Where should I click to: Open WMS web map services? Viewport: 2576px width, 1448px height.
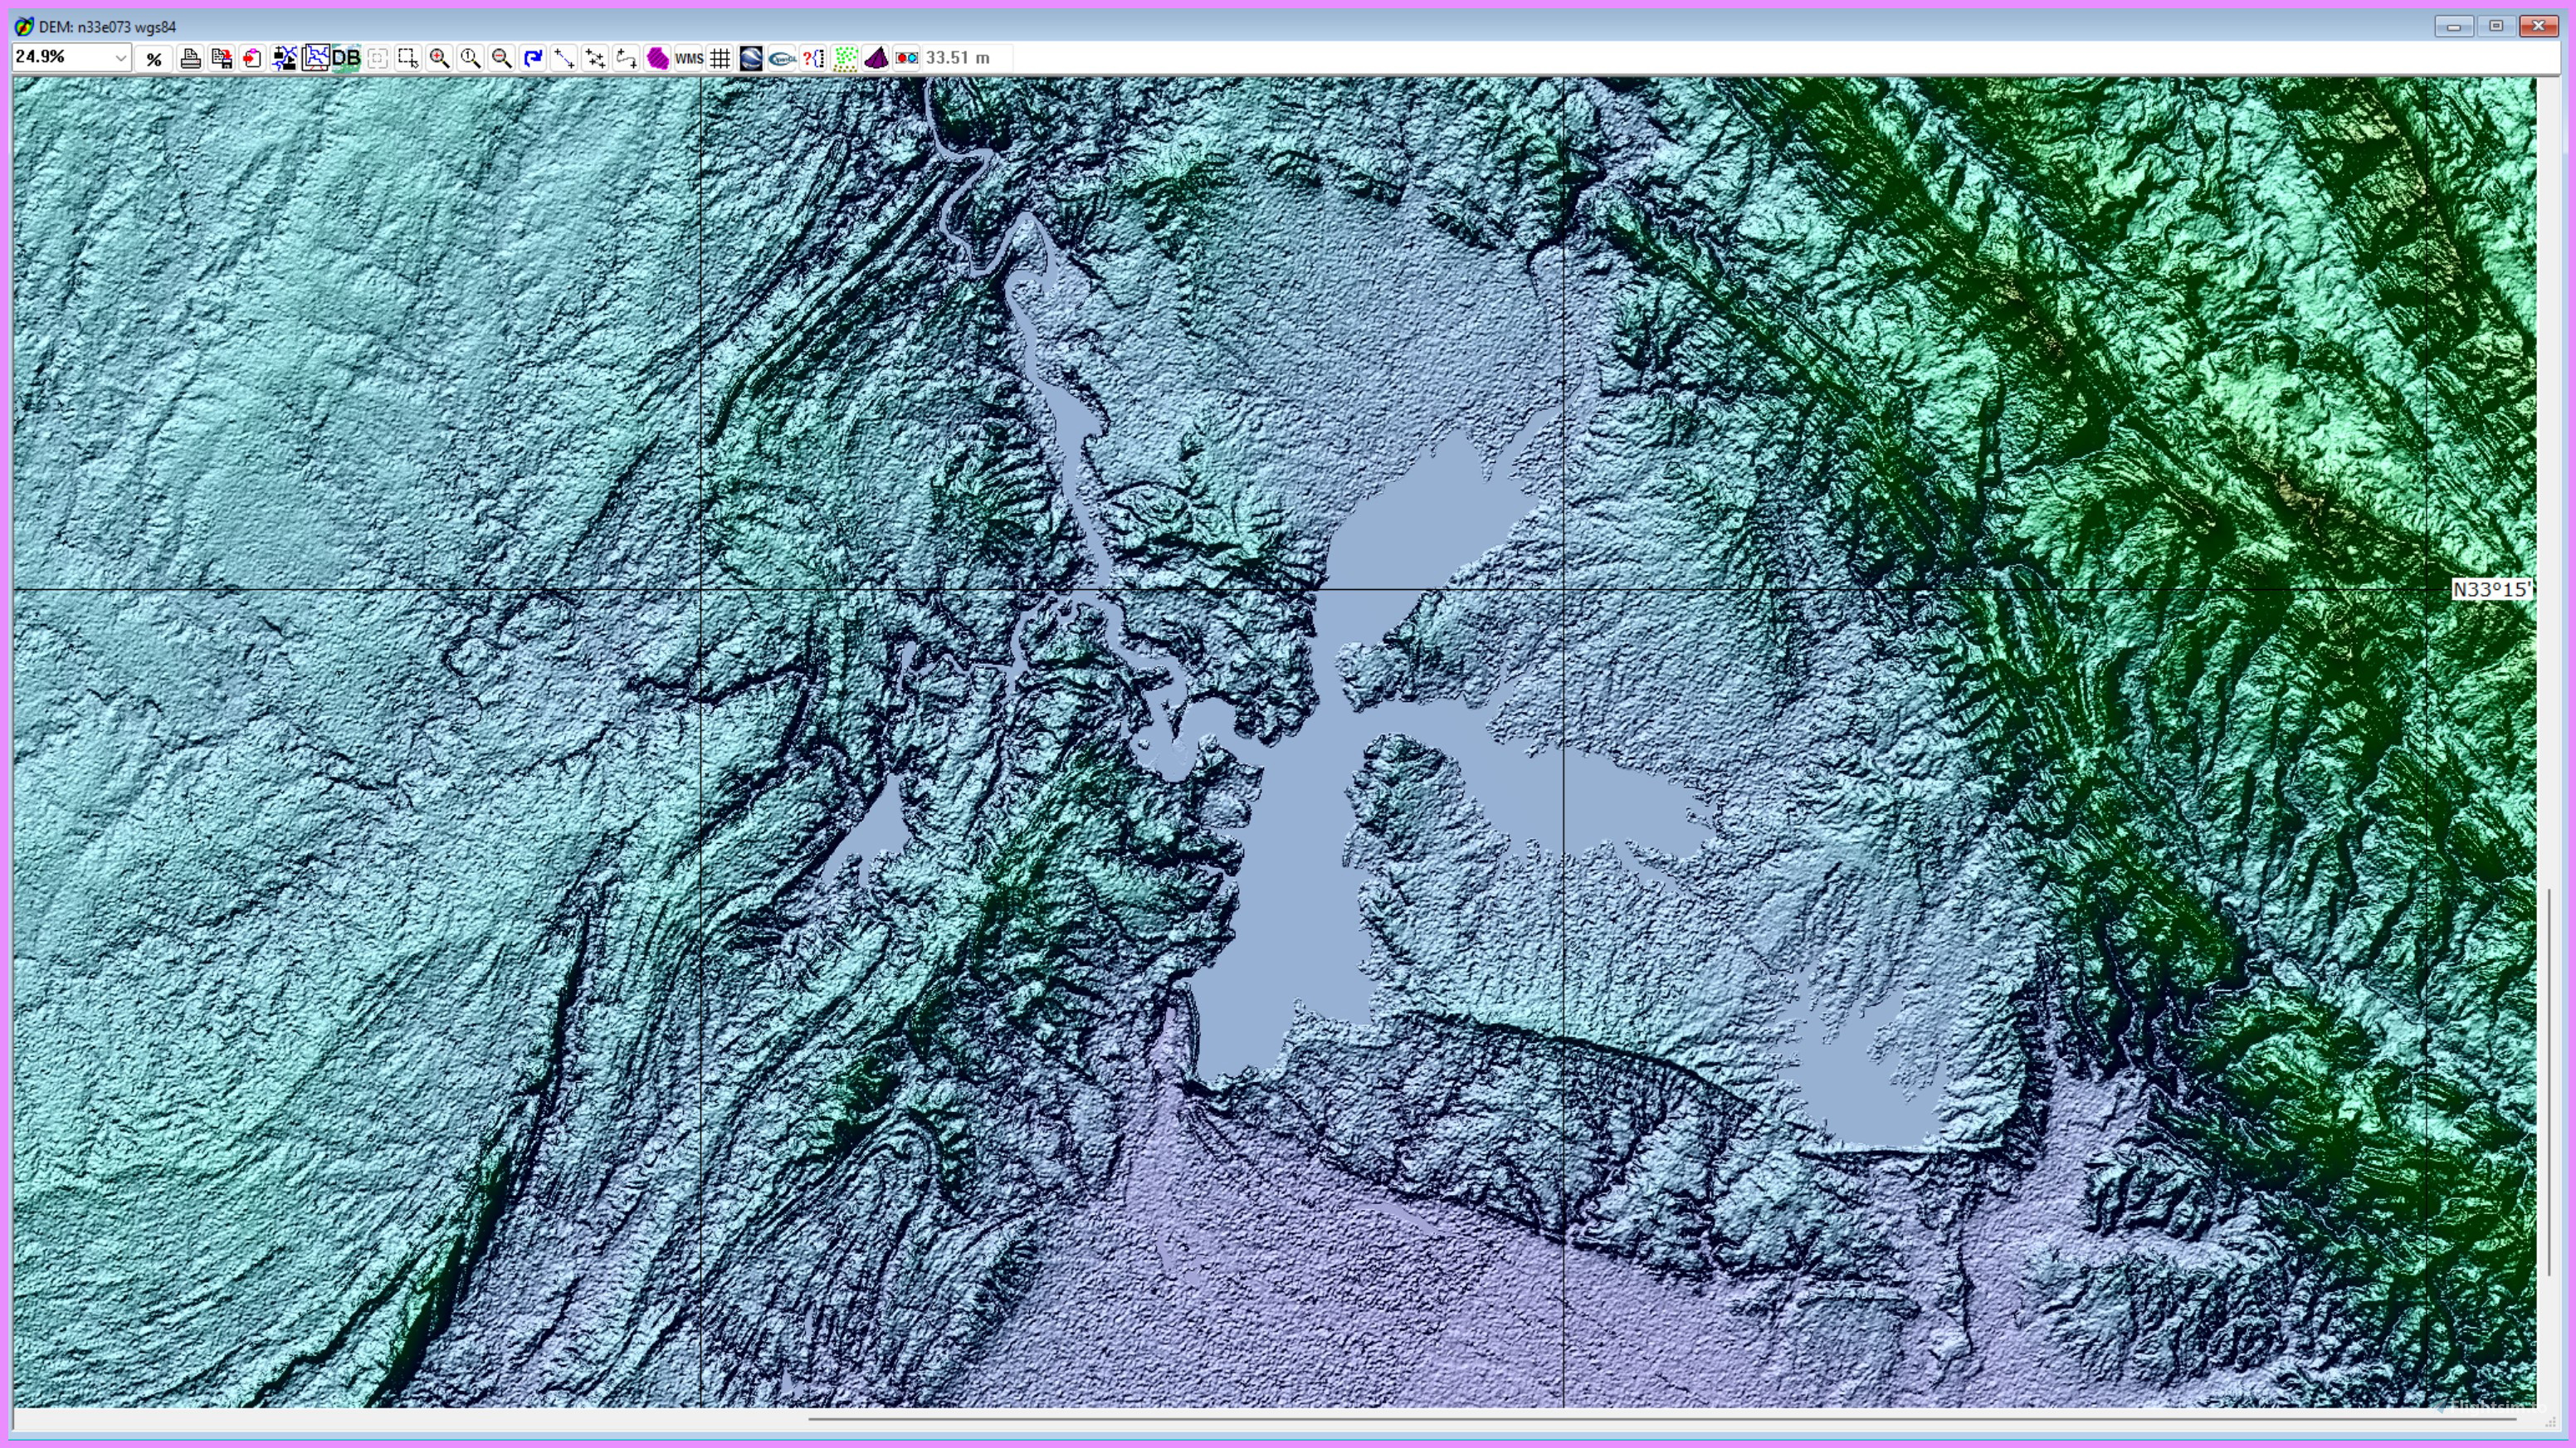pos(688,58)
